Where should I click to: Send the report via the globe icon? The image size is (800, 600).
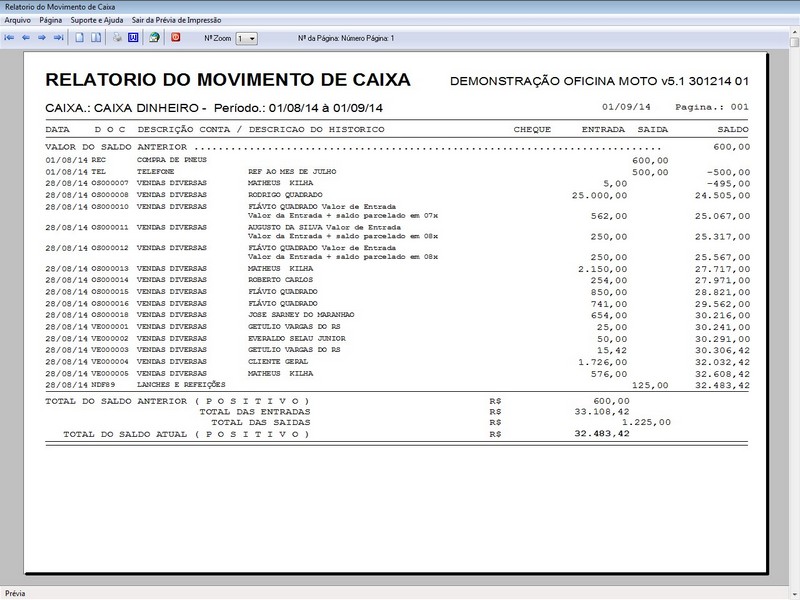click(x=156, y=38)
